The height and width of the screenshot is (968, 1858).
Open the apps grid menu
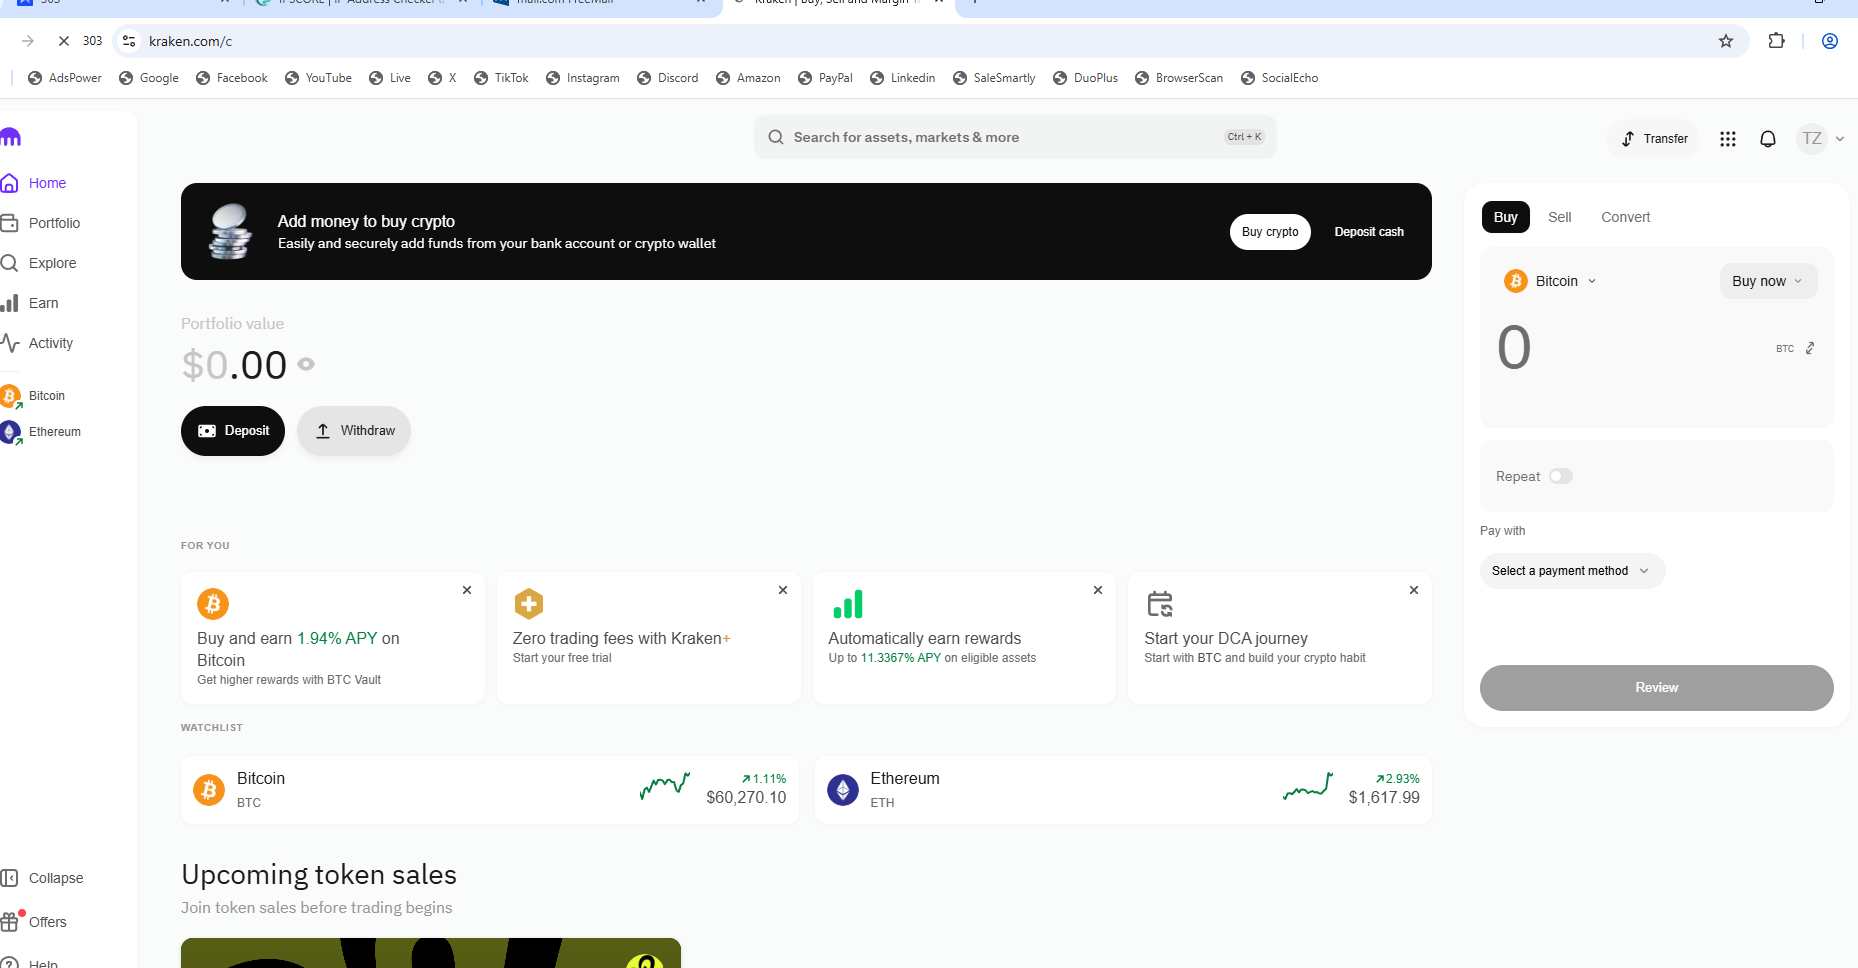[1728, 139]
